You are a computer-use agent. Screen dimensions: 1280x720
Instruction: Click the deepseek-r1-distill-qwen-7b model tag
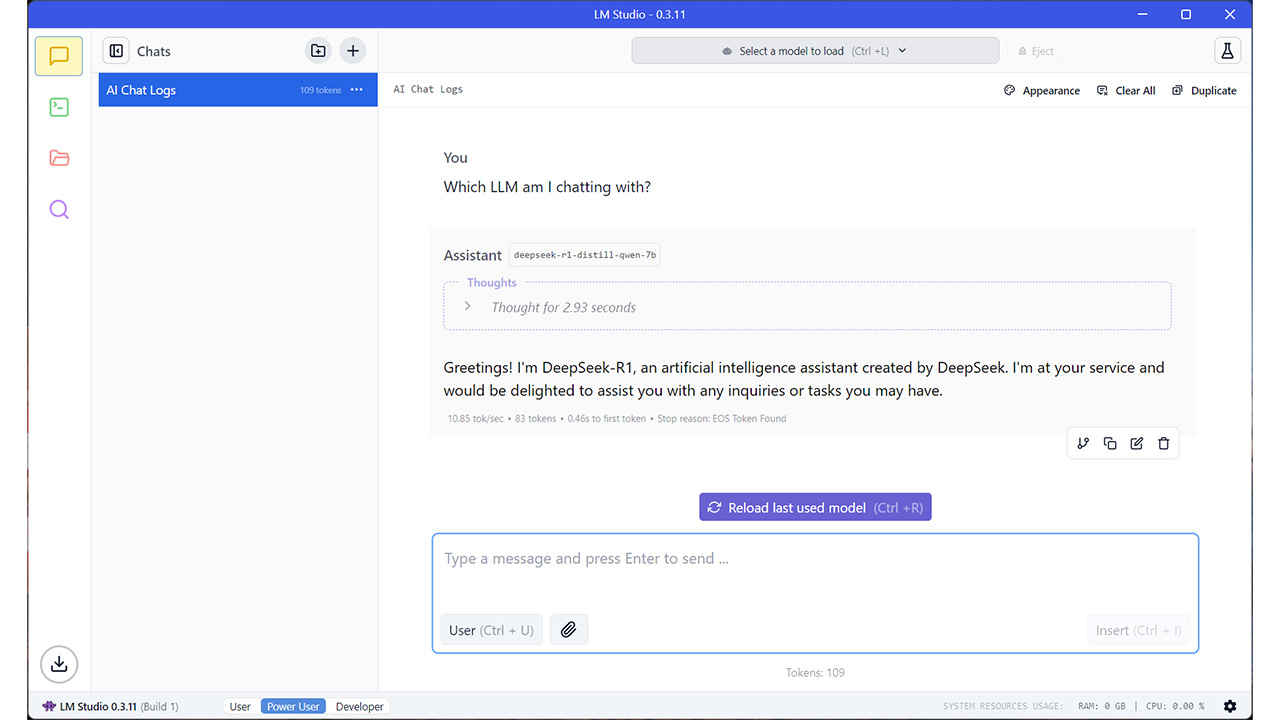point(585,255)
